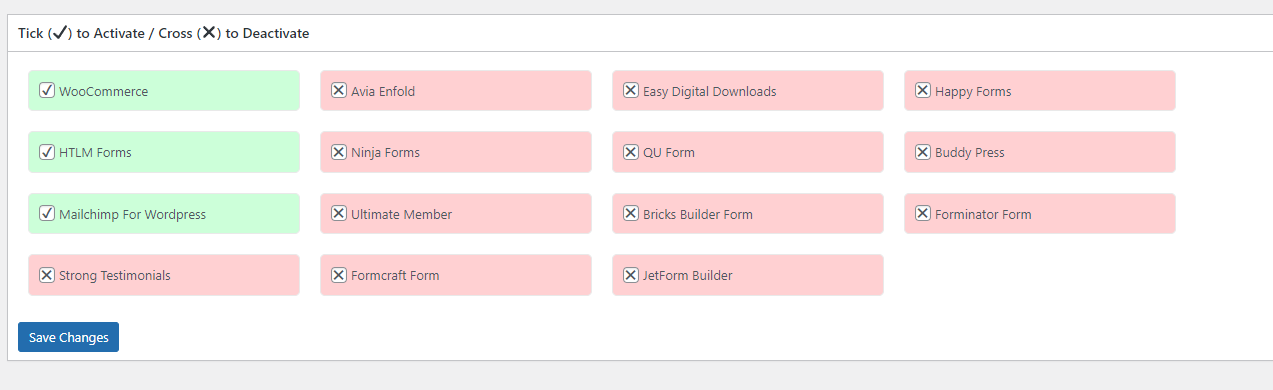Activate the Avia Enfold checkbox
The image size is (1273, 390).
338,90
